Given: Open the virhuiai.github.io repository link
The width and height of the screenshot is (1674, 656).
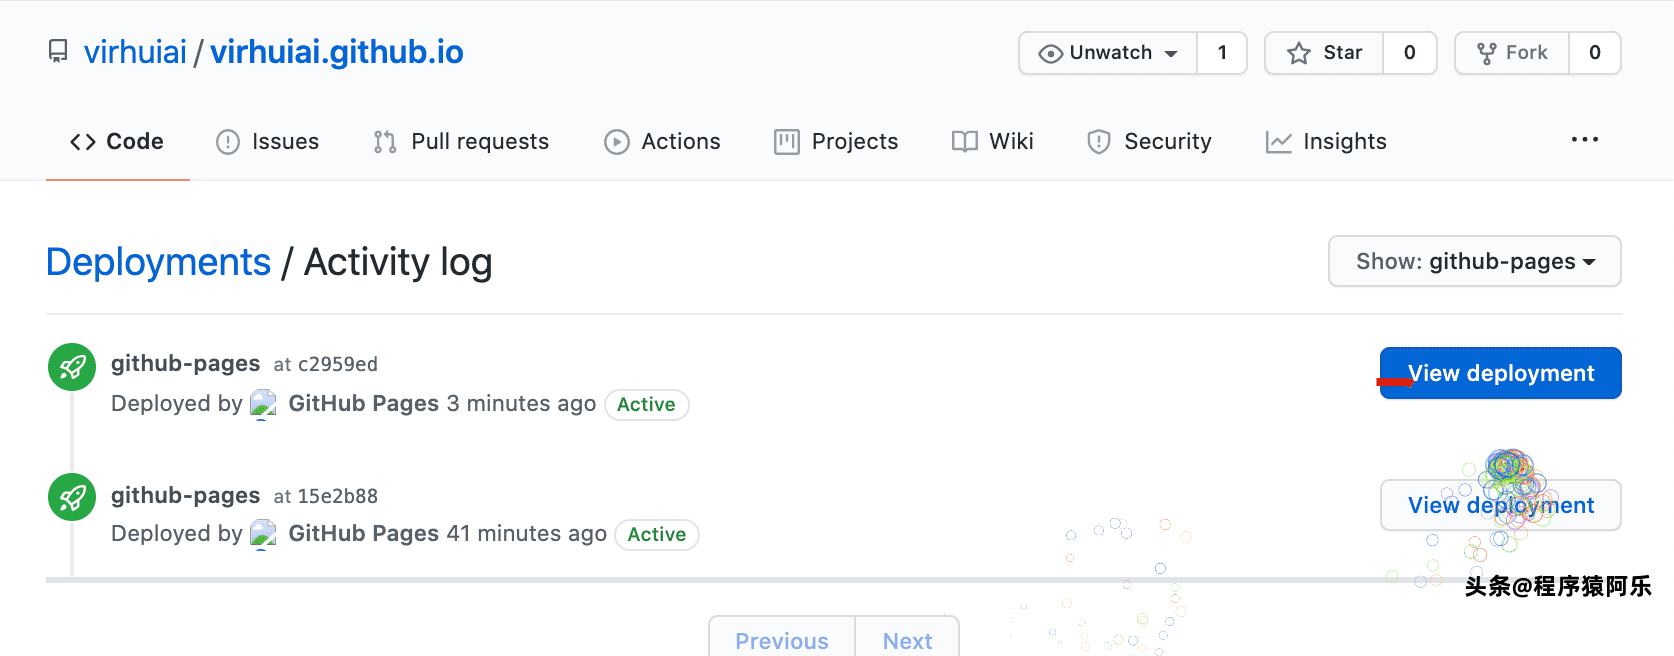Looking at the screenshot, I should point(337,52).
